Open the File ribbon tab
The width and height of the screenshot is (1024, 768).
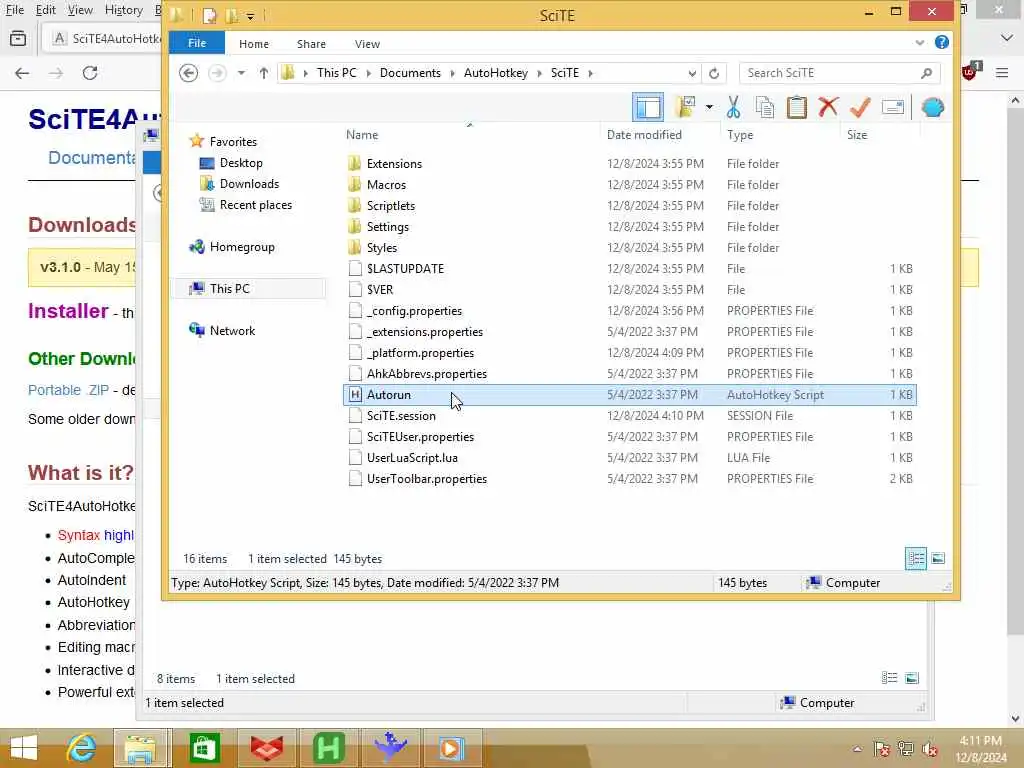pyautogui.click(x=197, y=43)
